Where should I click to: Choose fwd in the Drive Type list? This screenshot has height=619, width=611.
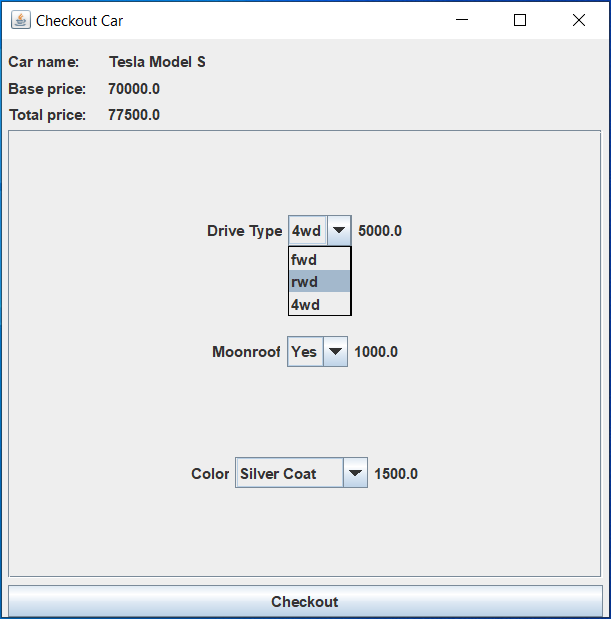319,259
